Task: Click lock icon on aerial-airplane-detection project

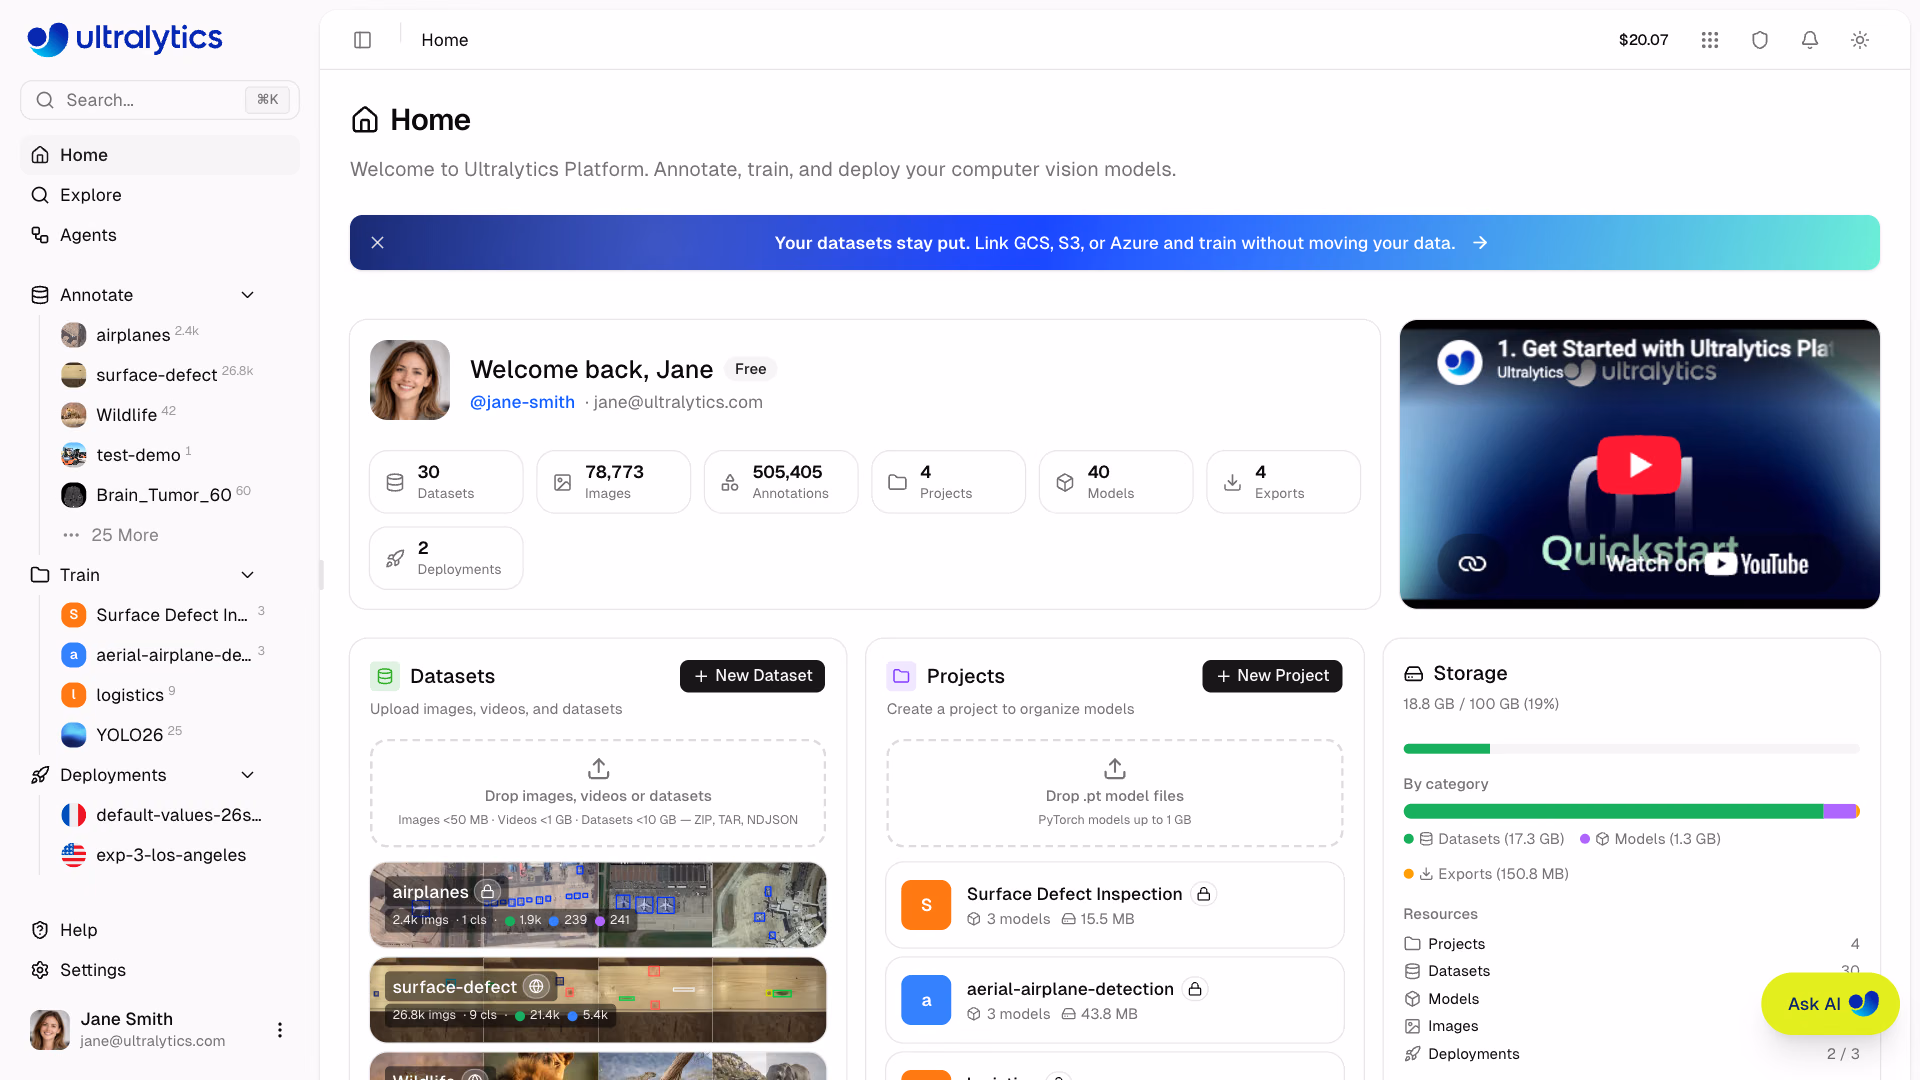Action: pyautogui.click(x=1195, y=989)
